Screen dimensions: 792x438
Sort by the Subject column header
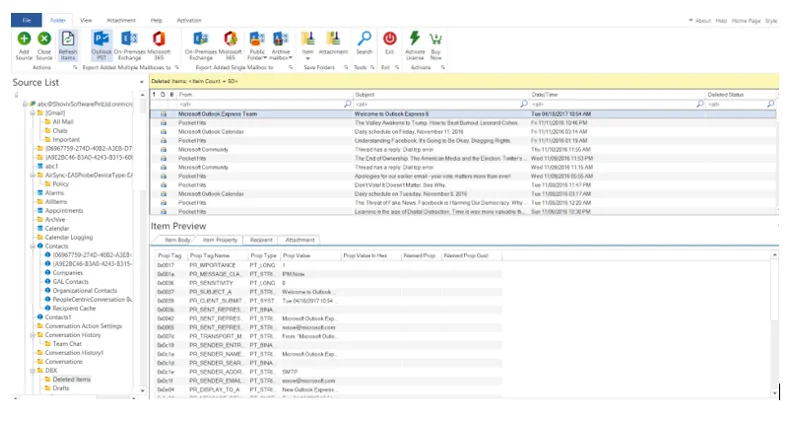tap(440, 94)
